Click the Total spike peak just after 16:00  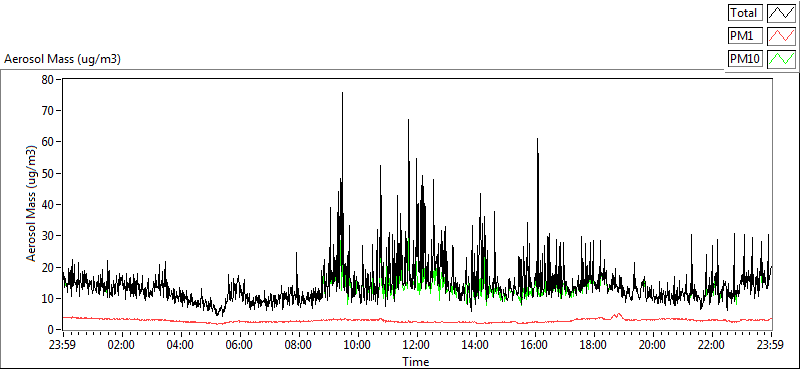coord(537,139)
